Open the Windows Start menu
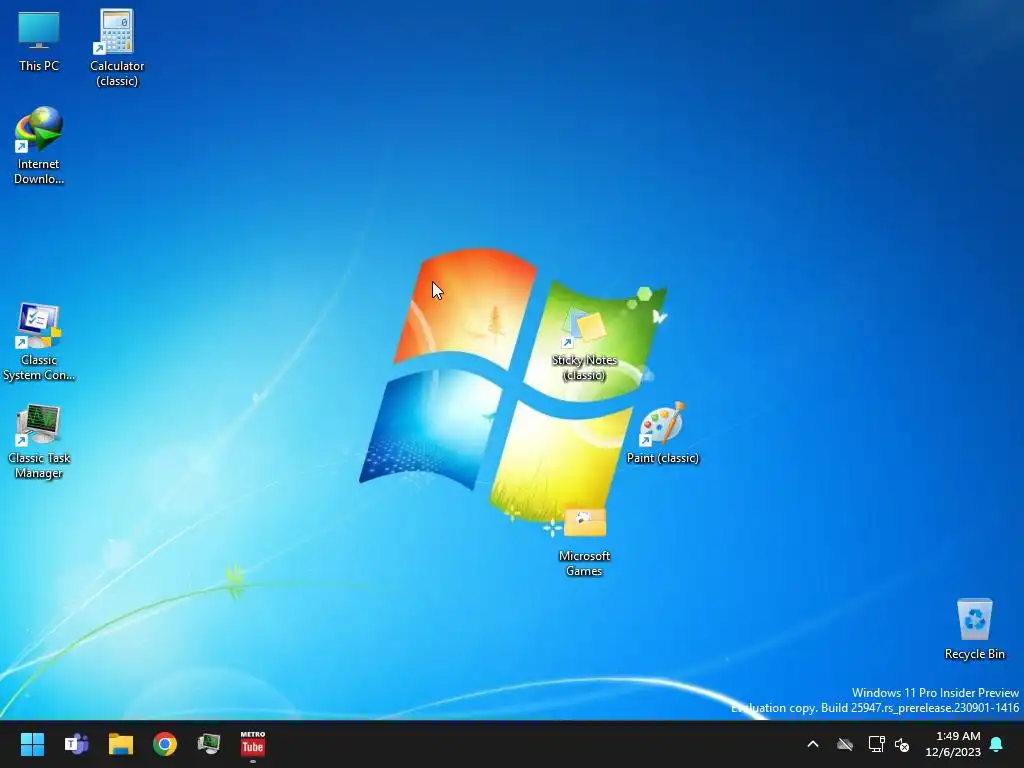The image size is (1024, 768). pyautogui.click(x=32, y=744)
